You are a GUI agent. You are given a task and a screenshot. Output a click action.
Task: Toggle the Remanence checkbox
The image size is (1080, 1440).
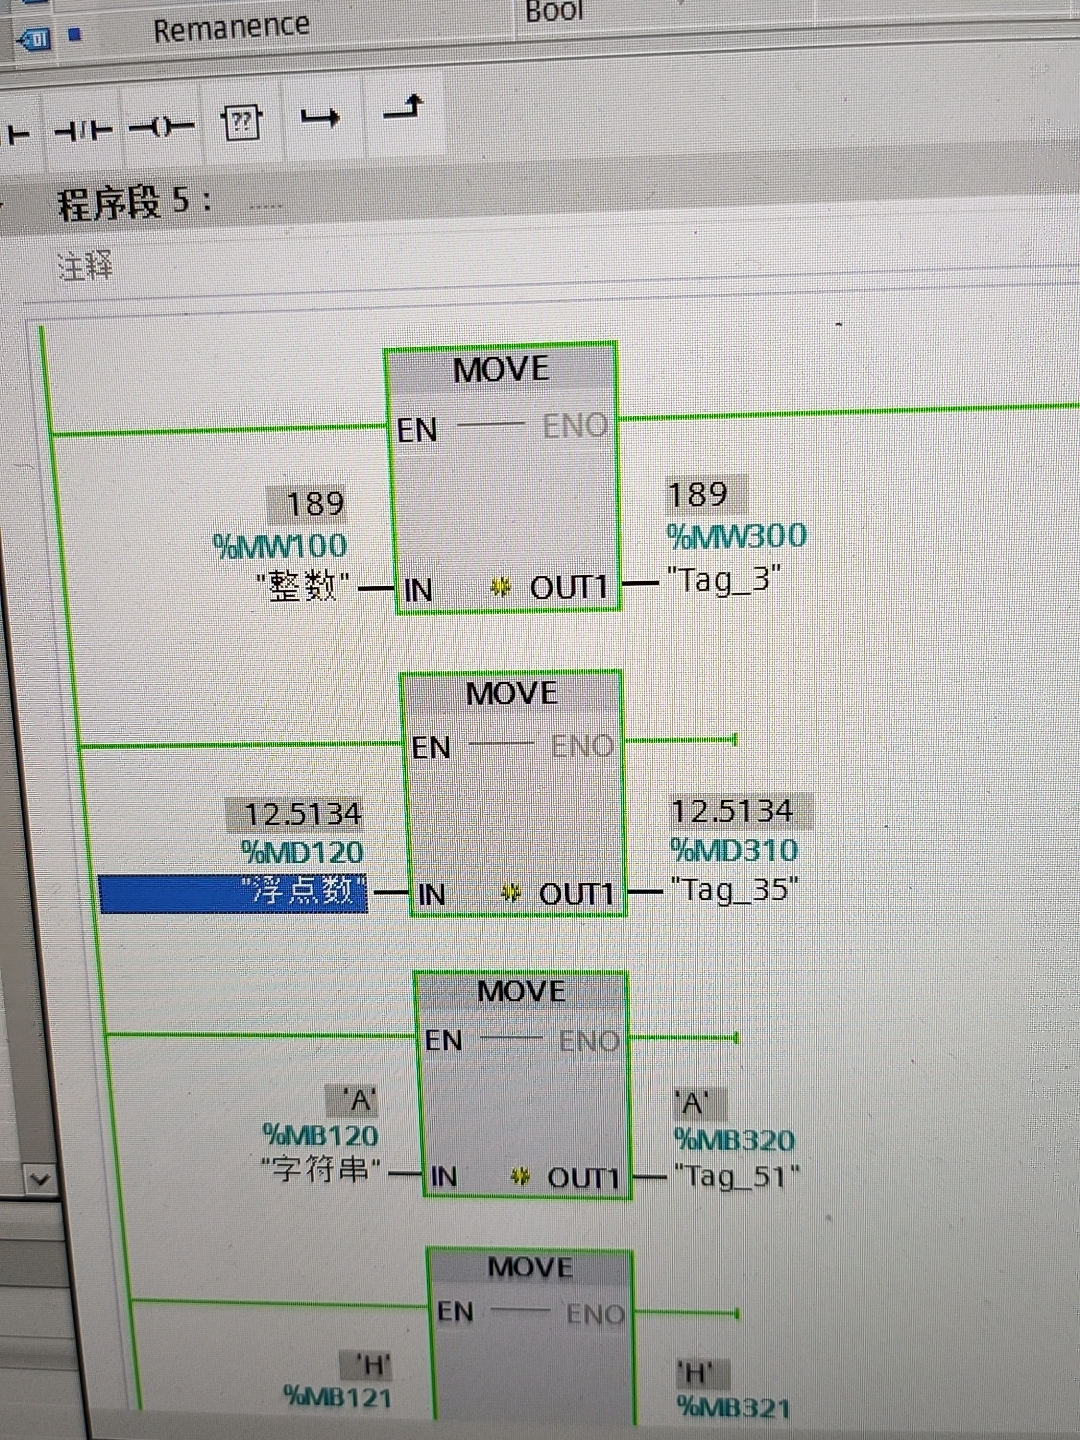75,30
